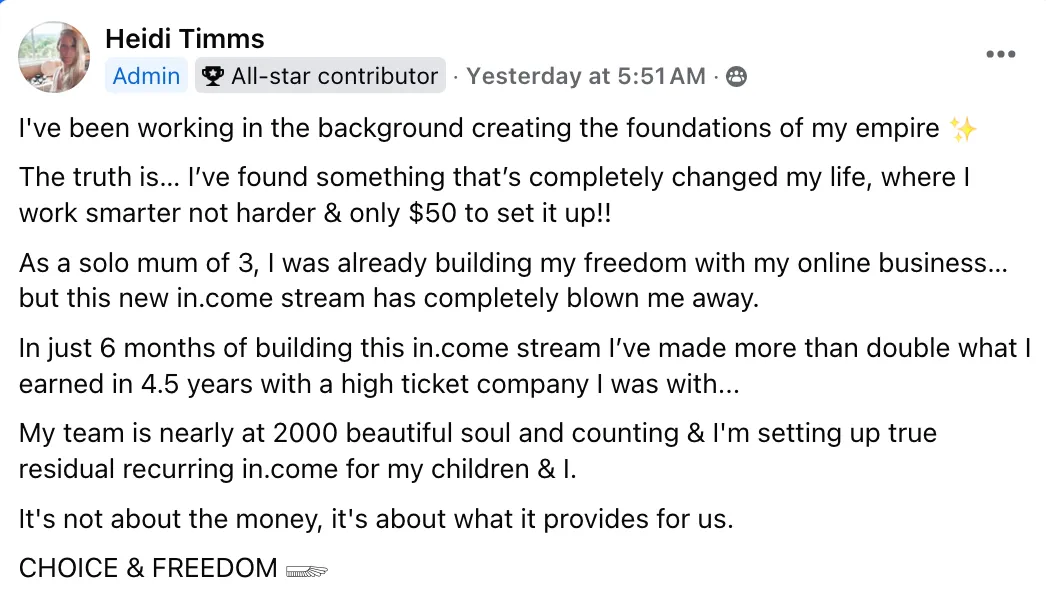Open Heidi Timms' profile via her name
1046x592 pixels.
click(185, 39)
